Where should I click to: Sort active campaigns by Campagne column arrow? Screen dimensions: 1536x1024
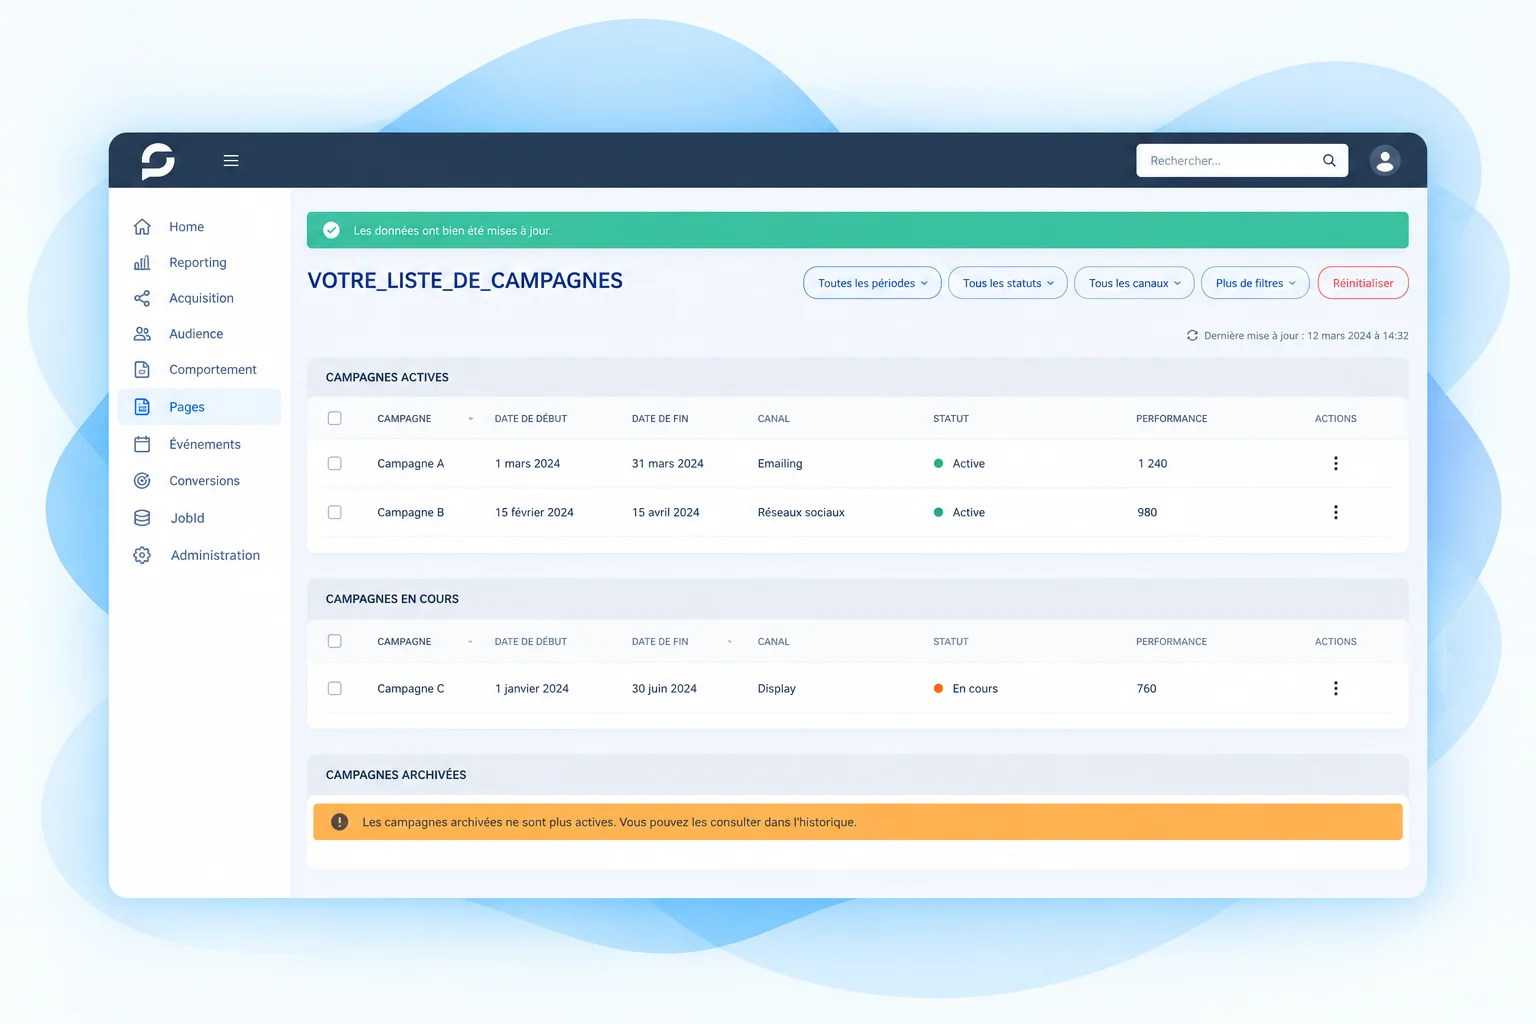470,419
